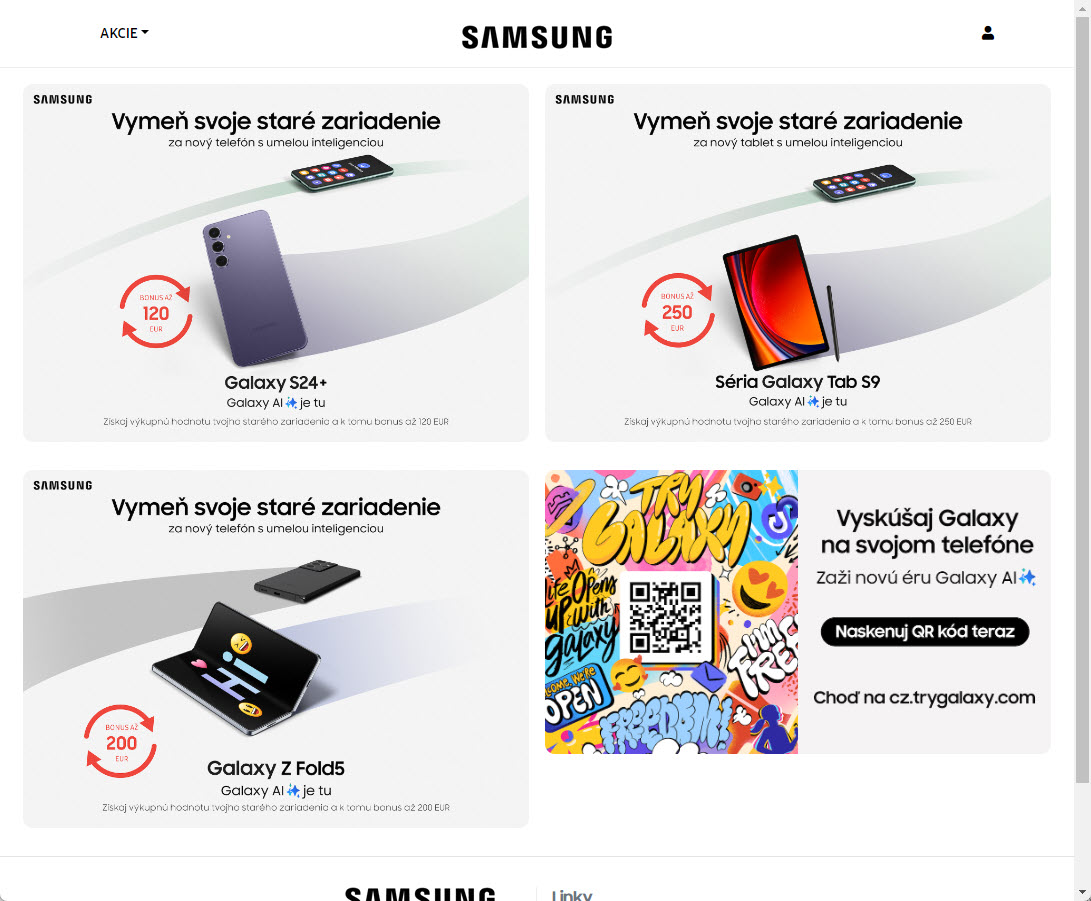1091x901 pixels.
Task: Open the Galaxy Z Fold5 trade-in banner
Action: 276,648
